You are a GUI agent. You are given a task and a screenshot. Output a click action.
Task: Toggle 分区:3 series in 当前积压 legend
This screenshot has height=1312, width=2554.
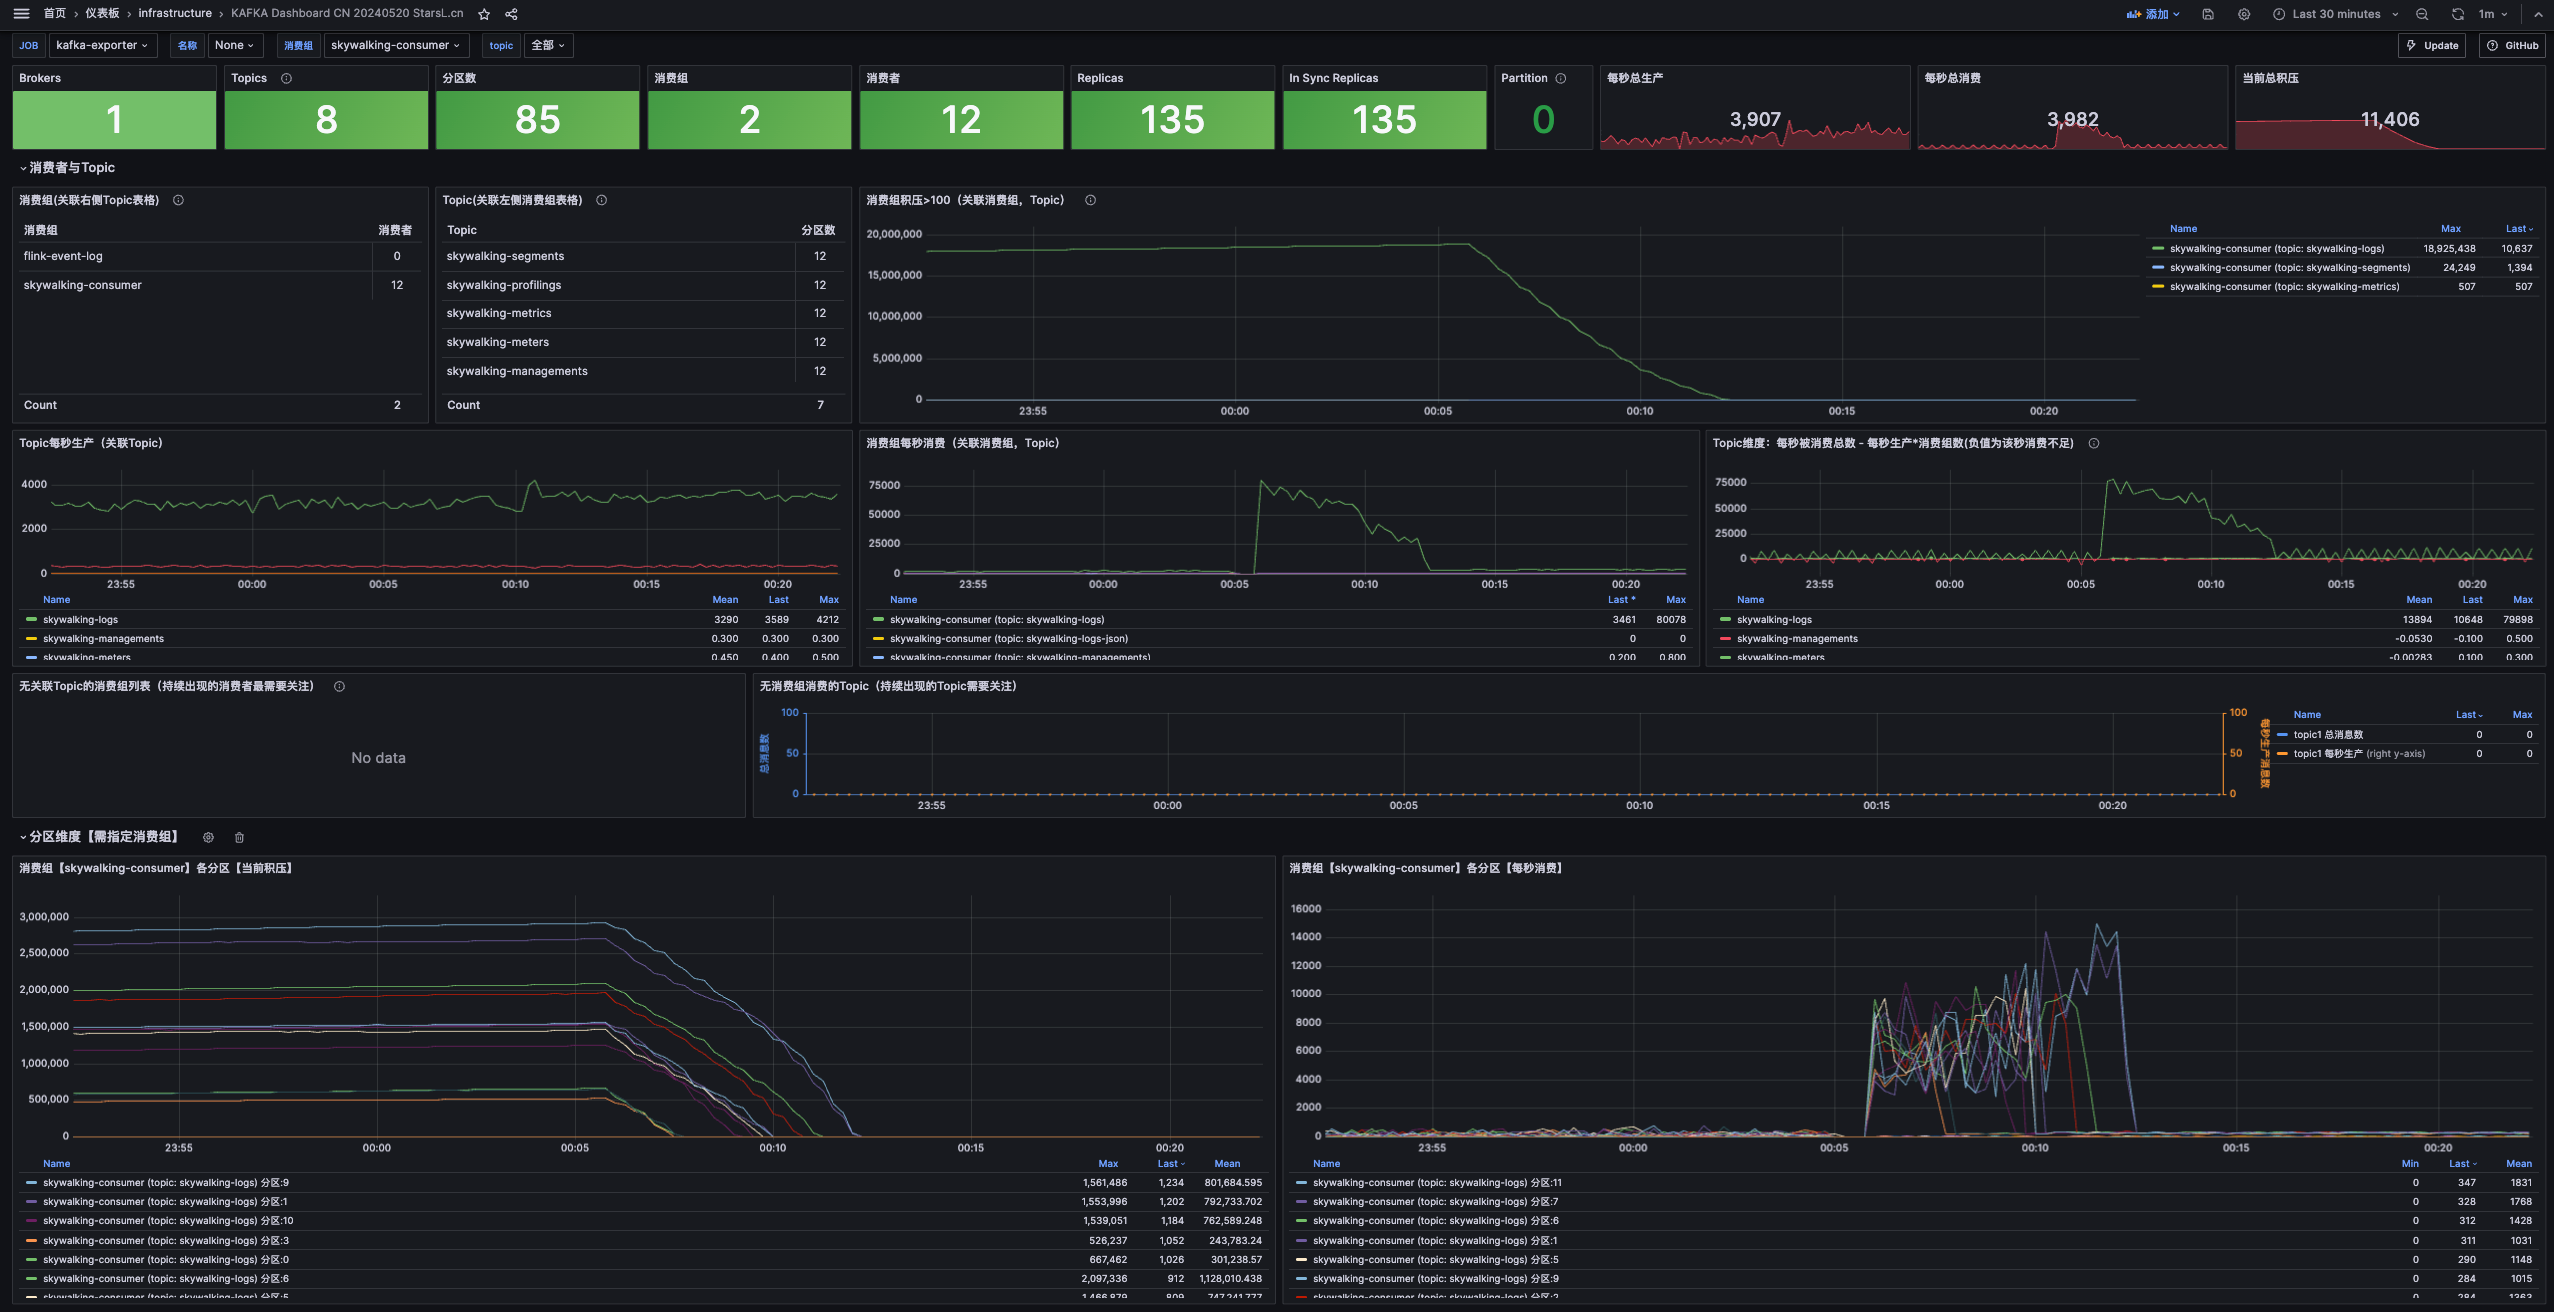coord(166,1241)
